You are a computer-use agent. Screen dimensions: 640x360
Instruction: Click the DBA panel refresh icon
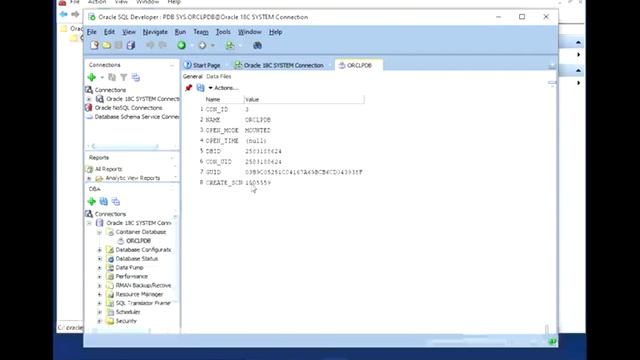[104, 201]
